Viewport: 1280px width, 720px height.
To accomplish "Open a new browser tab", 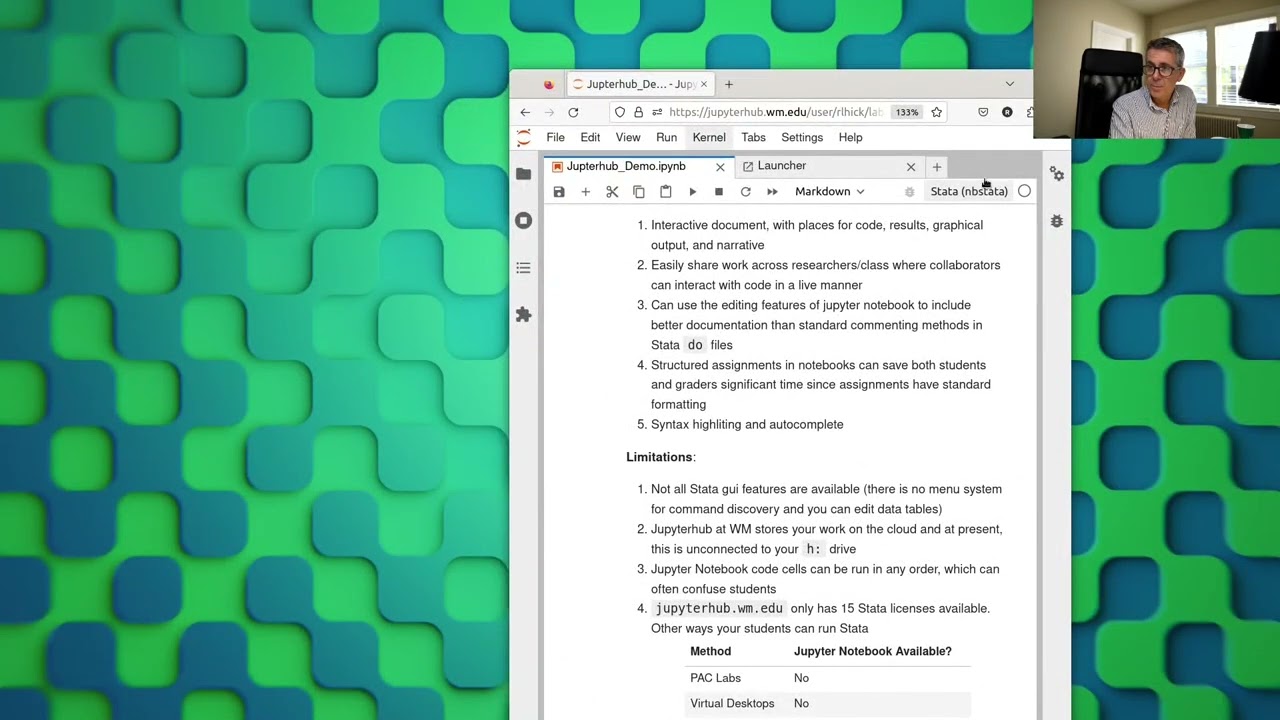I will click(729, 84).
